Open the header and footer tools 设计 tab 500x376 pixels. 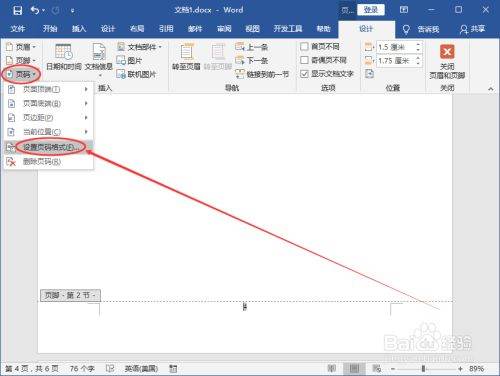pyautogui.click(x=366, y=29)
